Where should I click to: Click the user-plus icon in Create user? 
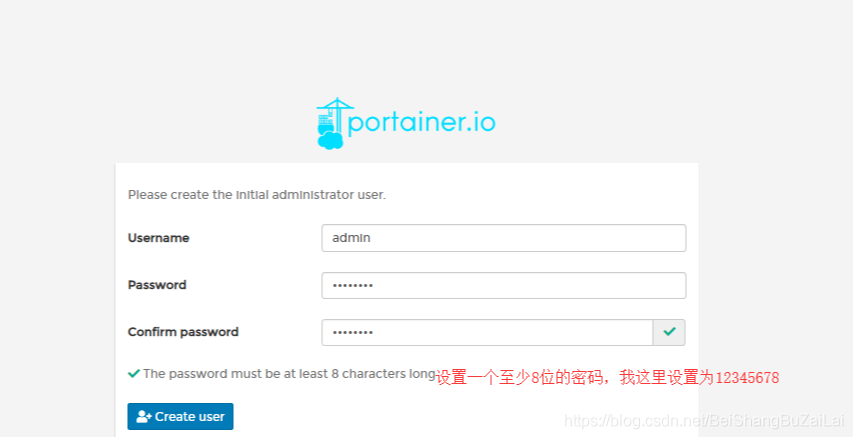[144, 416]
